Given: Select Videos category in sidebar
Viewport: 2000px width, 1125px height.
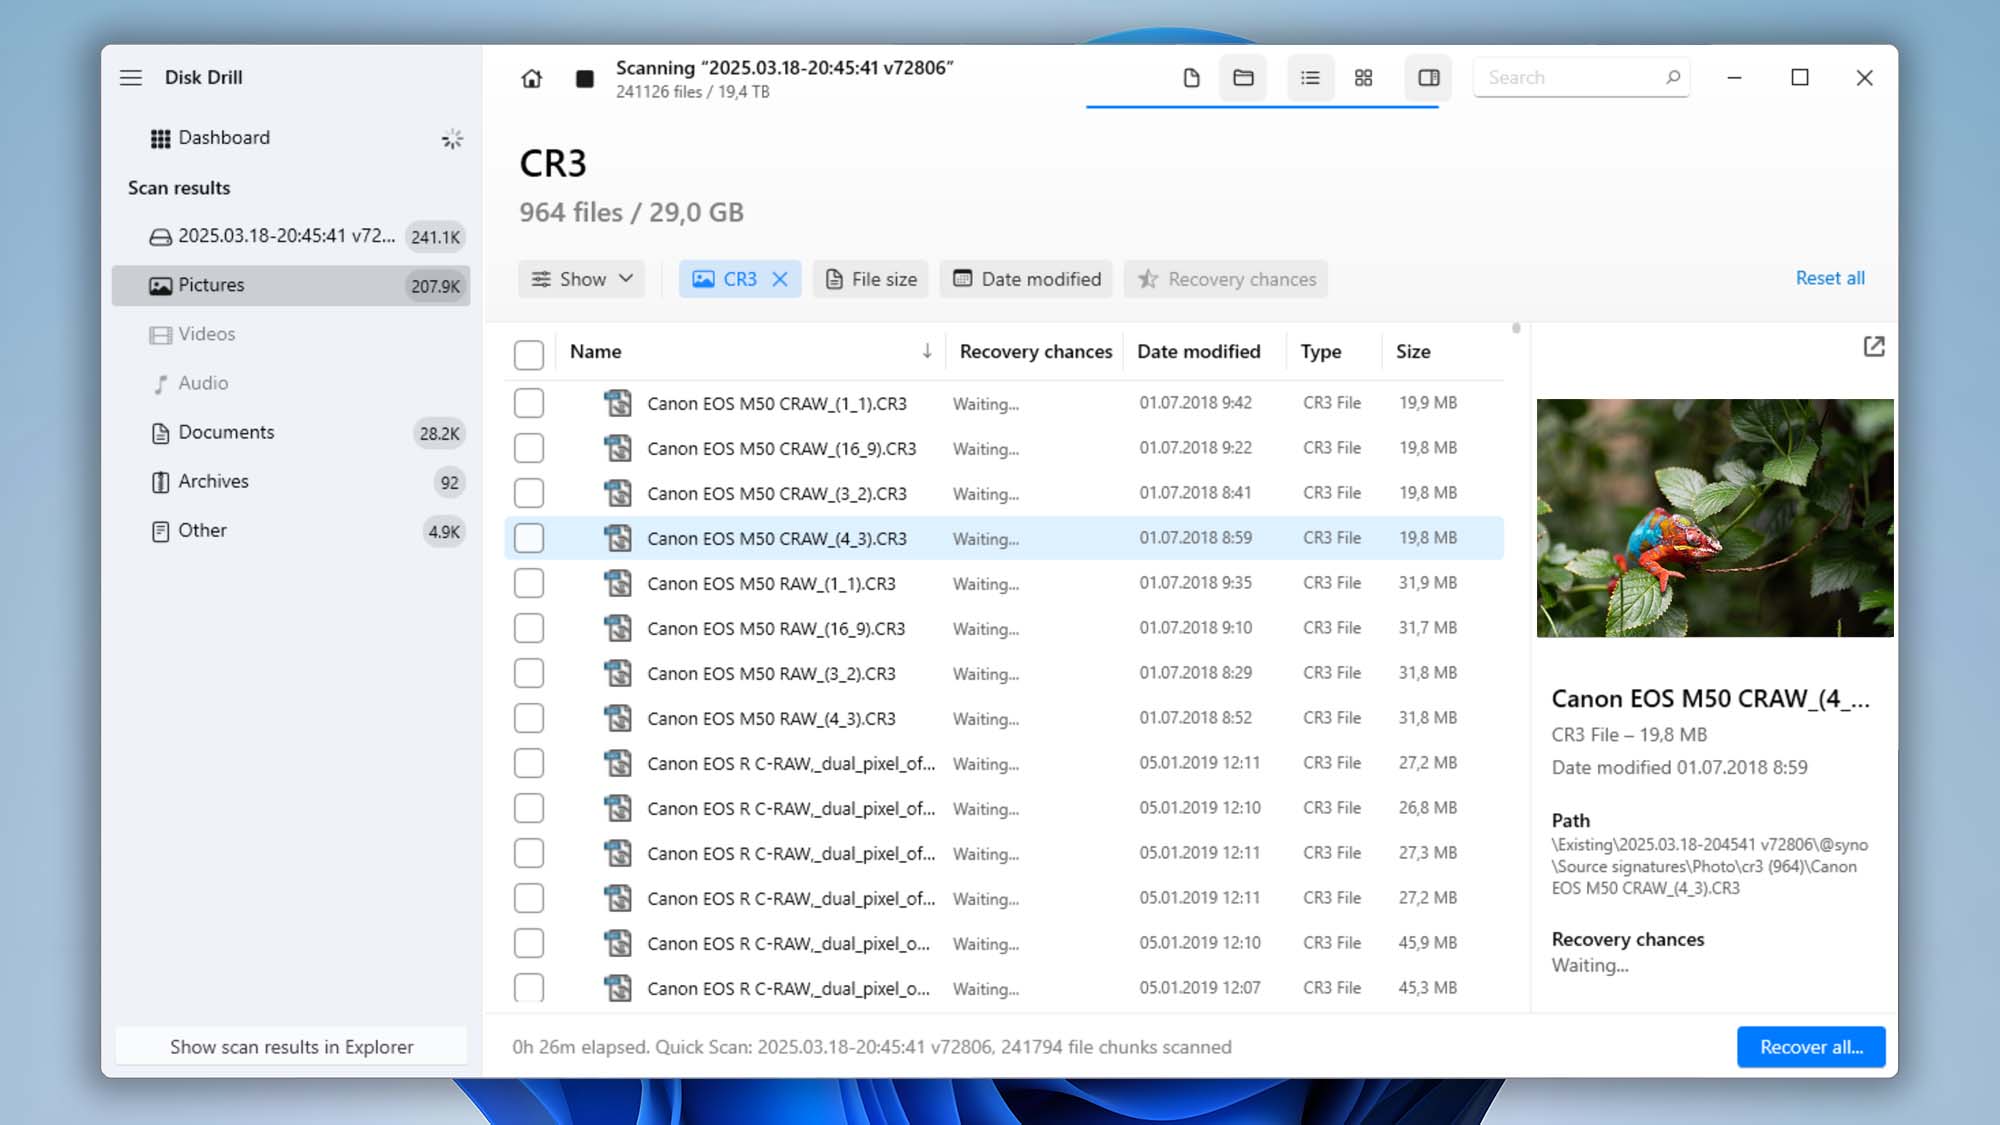Looking at the screenshot, I should [x=290, y=334].
